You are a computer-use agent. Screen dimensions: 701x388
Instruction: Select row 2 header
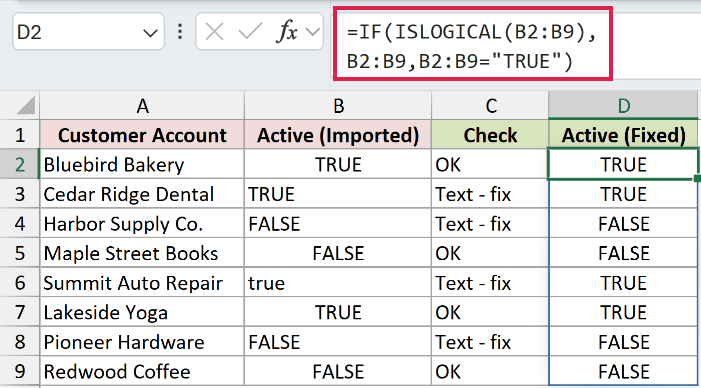coord(20,164)
